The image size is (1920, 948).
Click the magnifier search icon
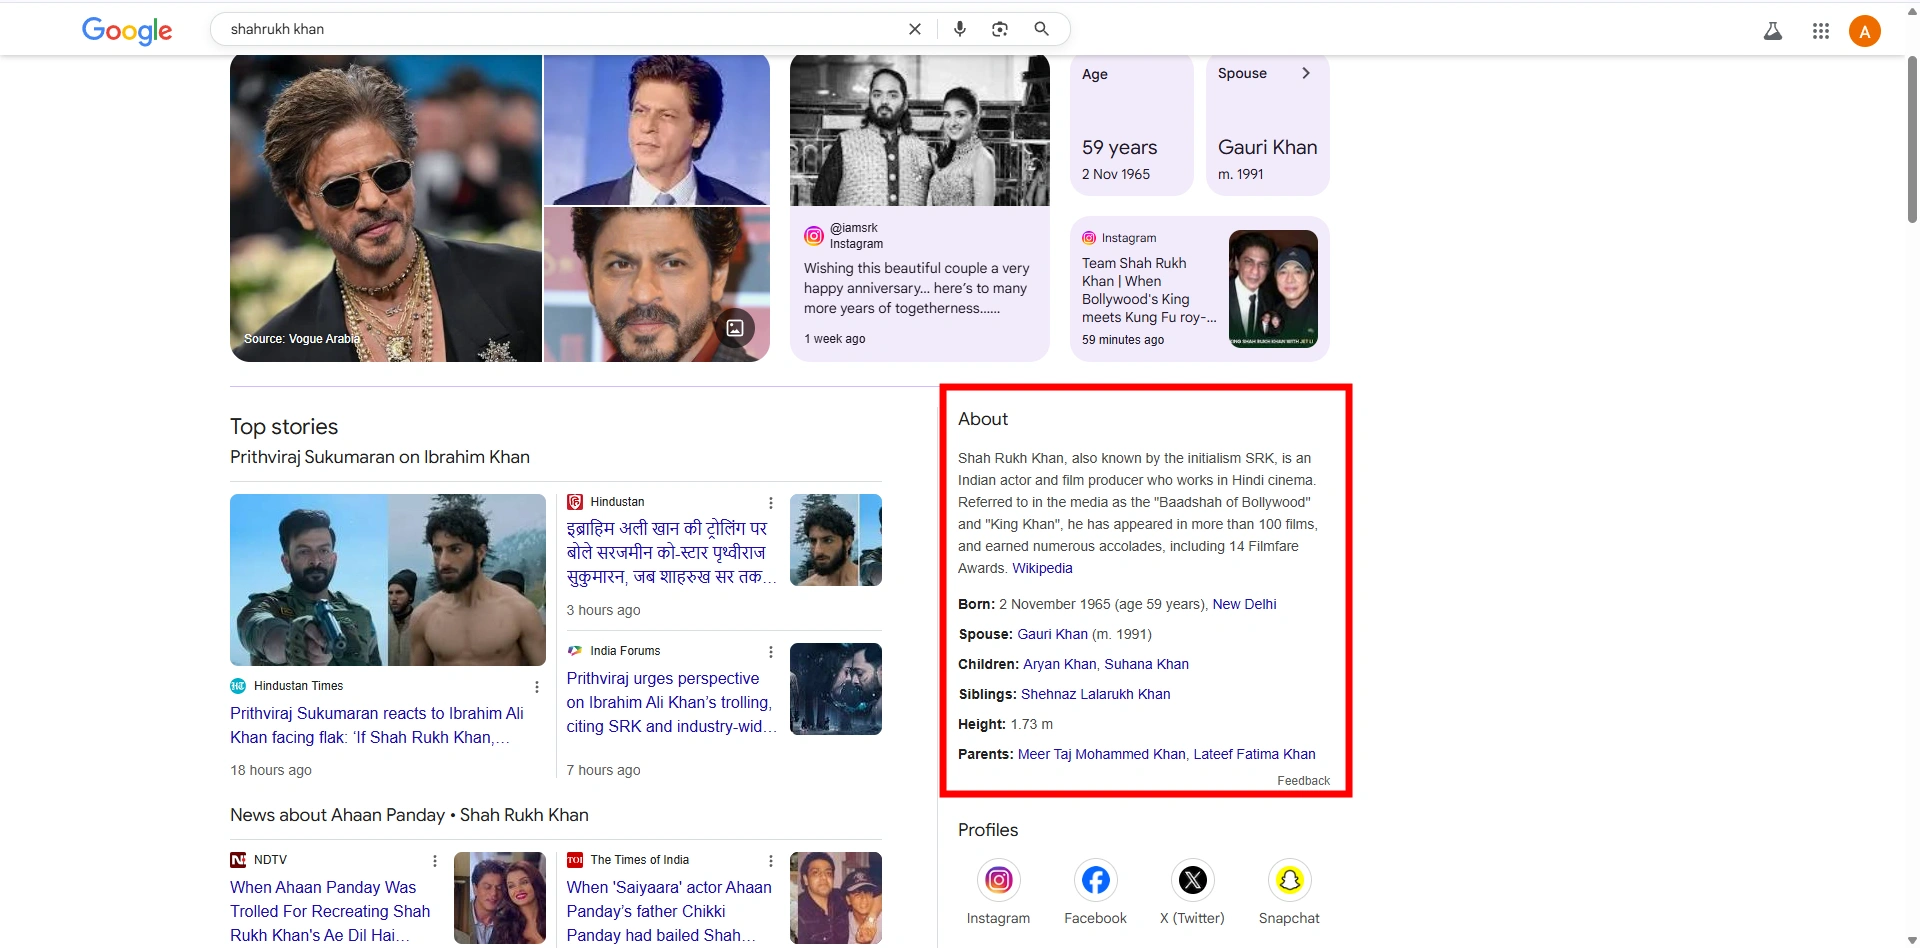(x=1041, y=29)
